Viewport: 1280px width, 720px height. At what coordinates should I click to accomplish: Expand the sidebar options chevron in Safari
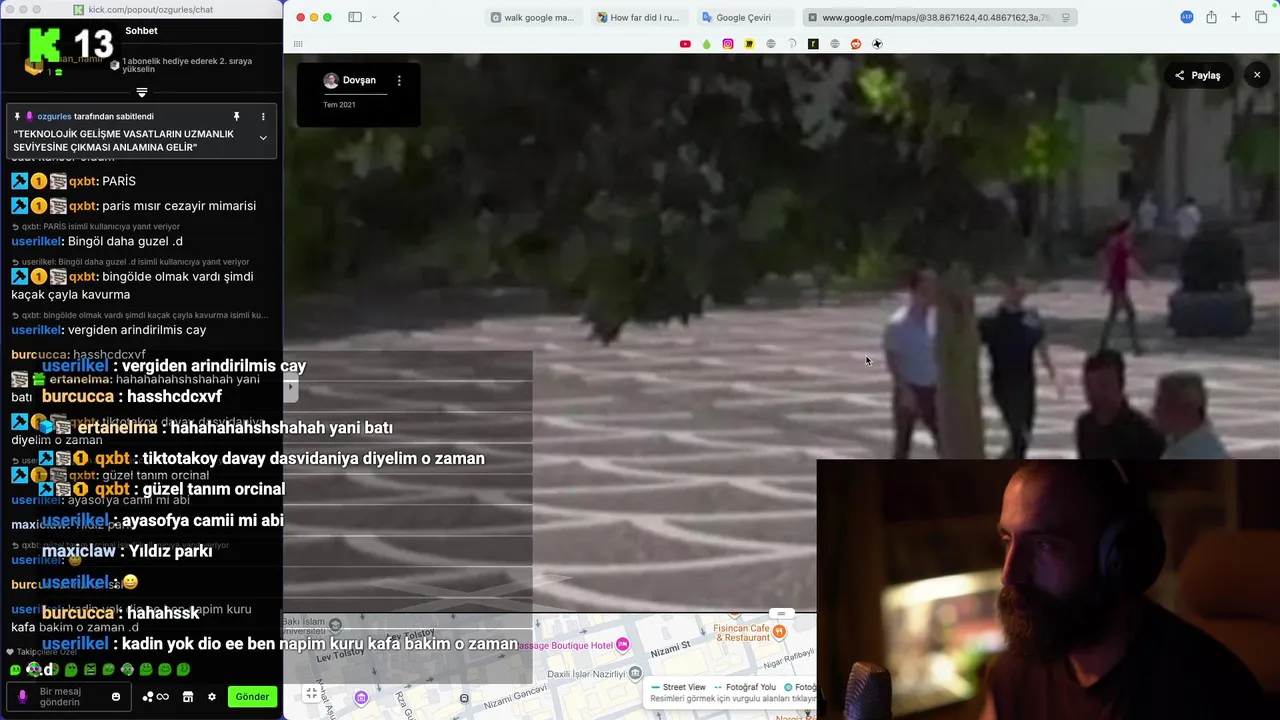point(374,17)
